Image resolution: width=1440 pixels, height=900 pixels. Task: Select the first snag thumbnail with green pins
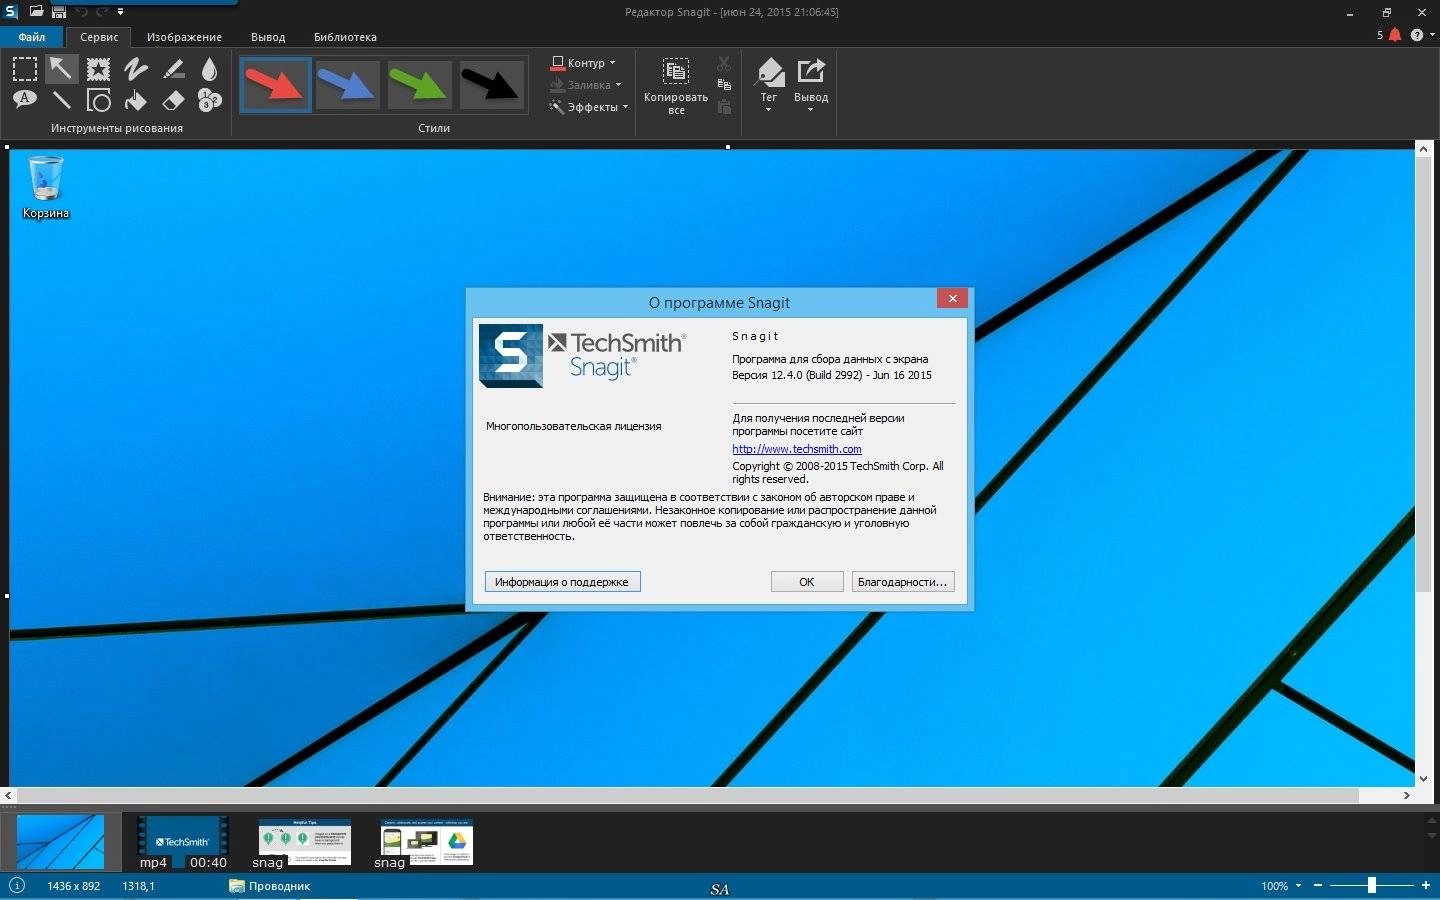click(303, 843)
